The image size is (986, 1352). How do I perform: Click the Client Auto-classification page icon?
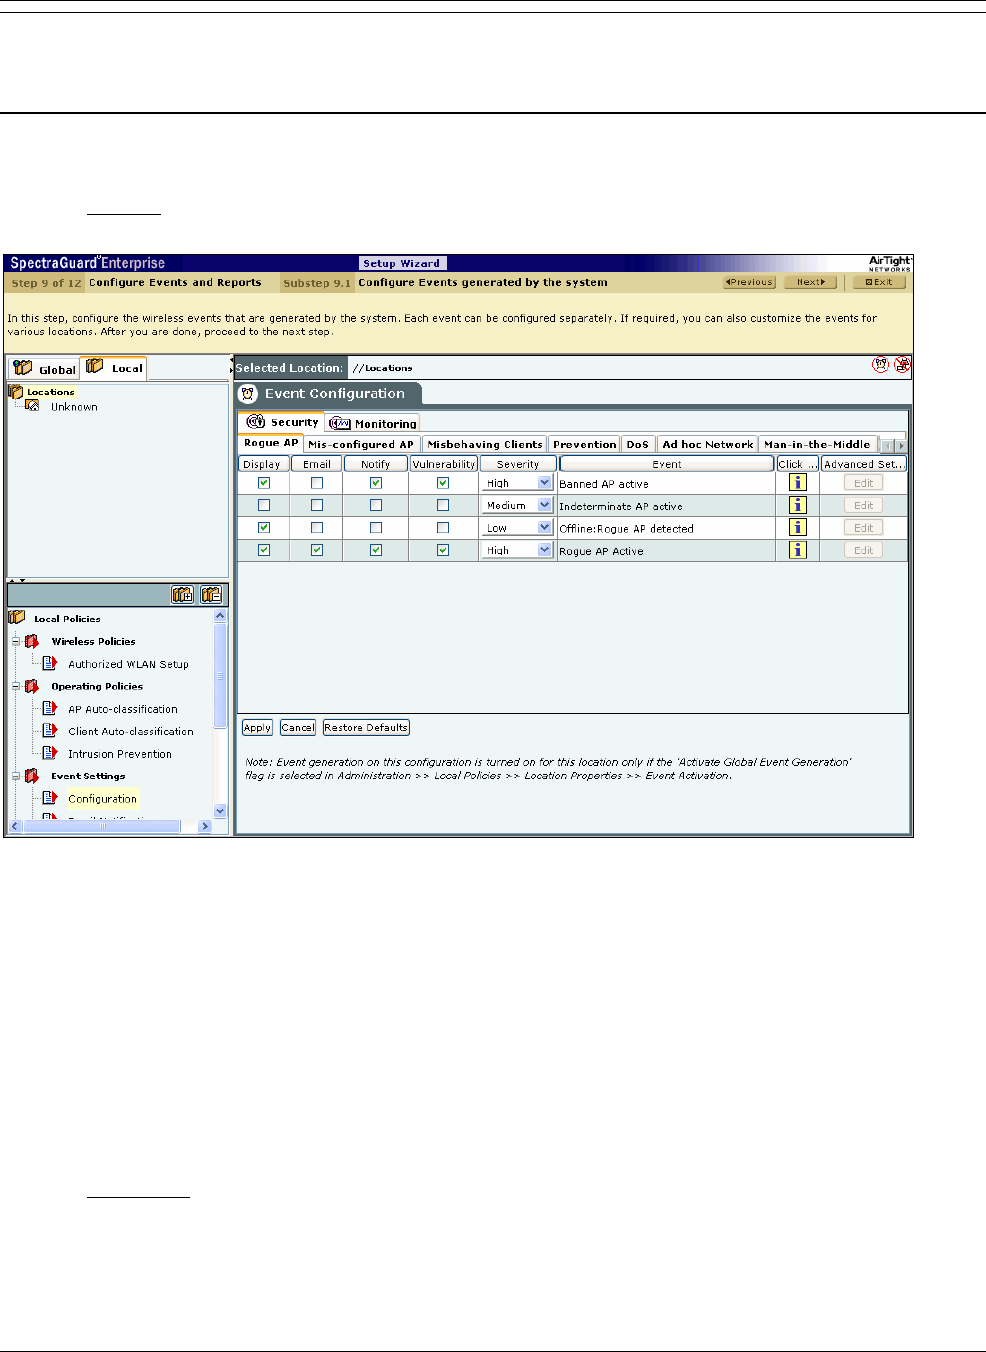[50, 731]
